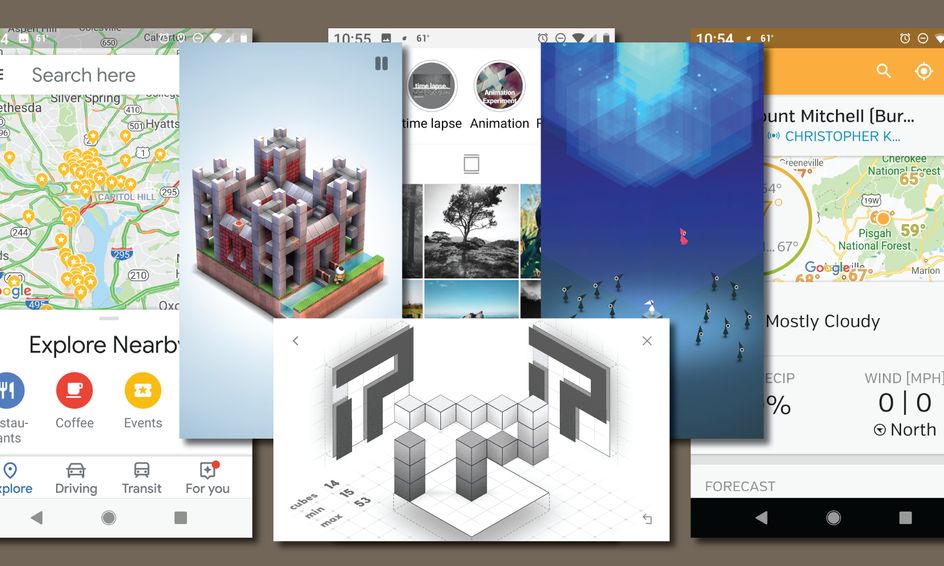Tap the 295 highway shield on Maps
The height and width of the screenshot is (566, 944).
(x=121, y=254)
